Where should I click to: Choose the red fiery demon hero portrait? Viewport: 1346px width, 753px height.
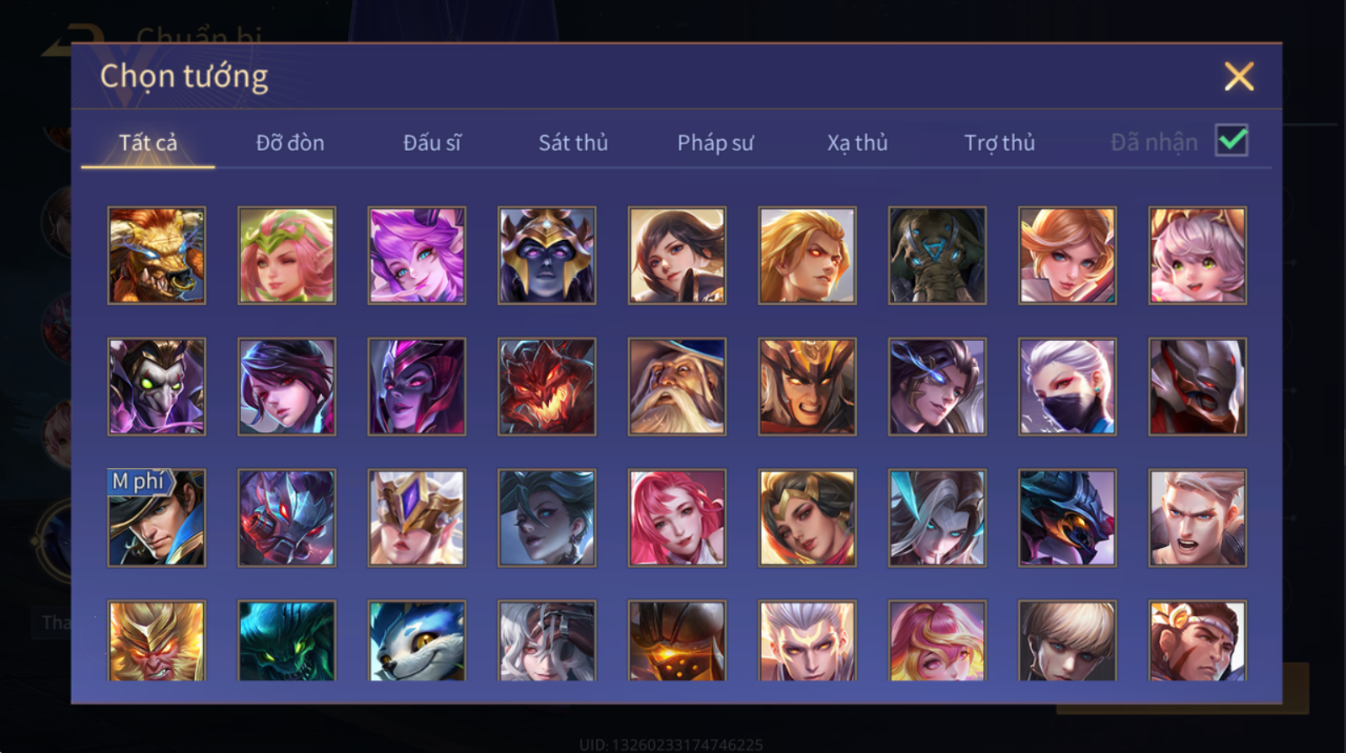click(547, 386)
